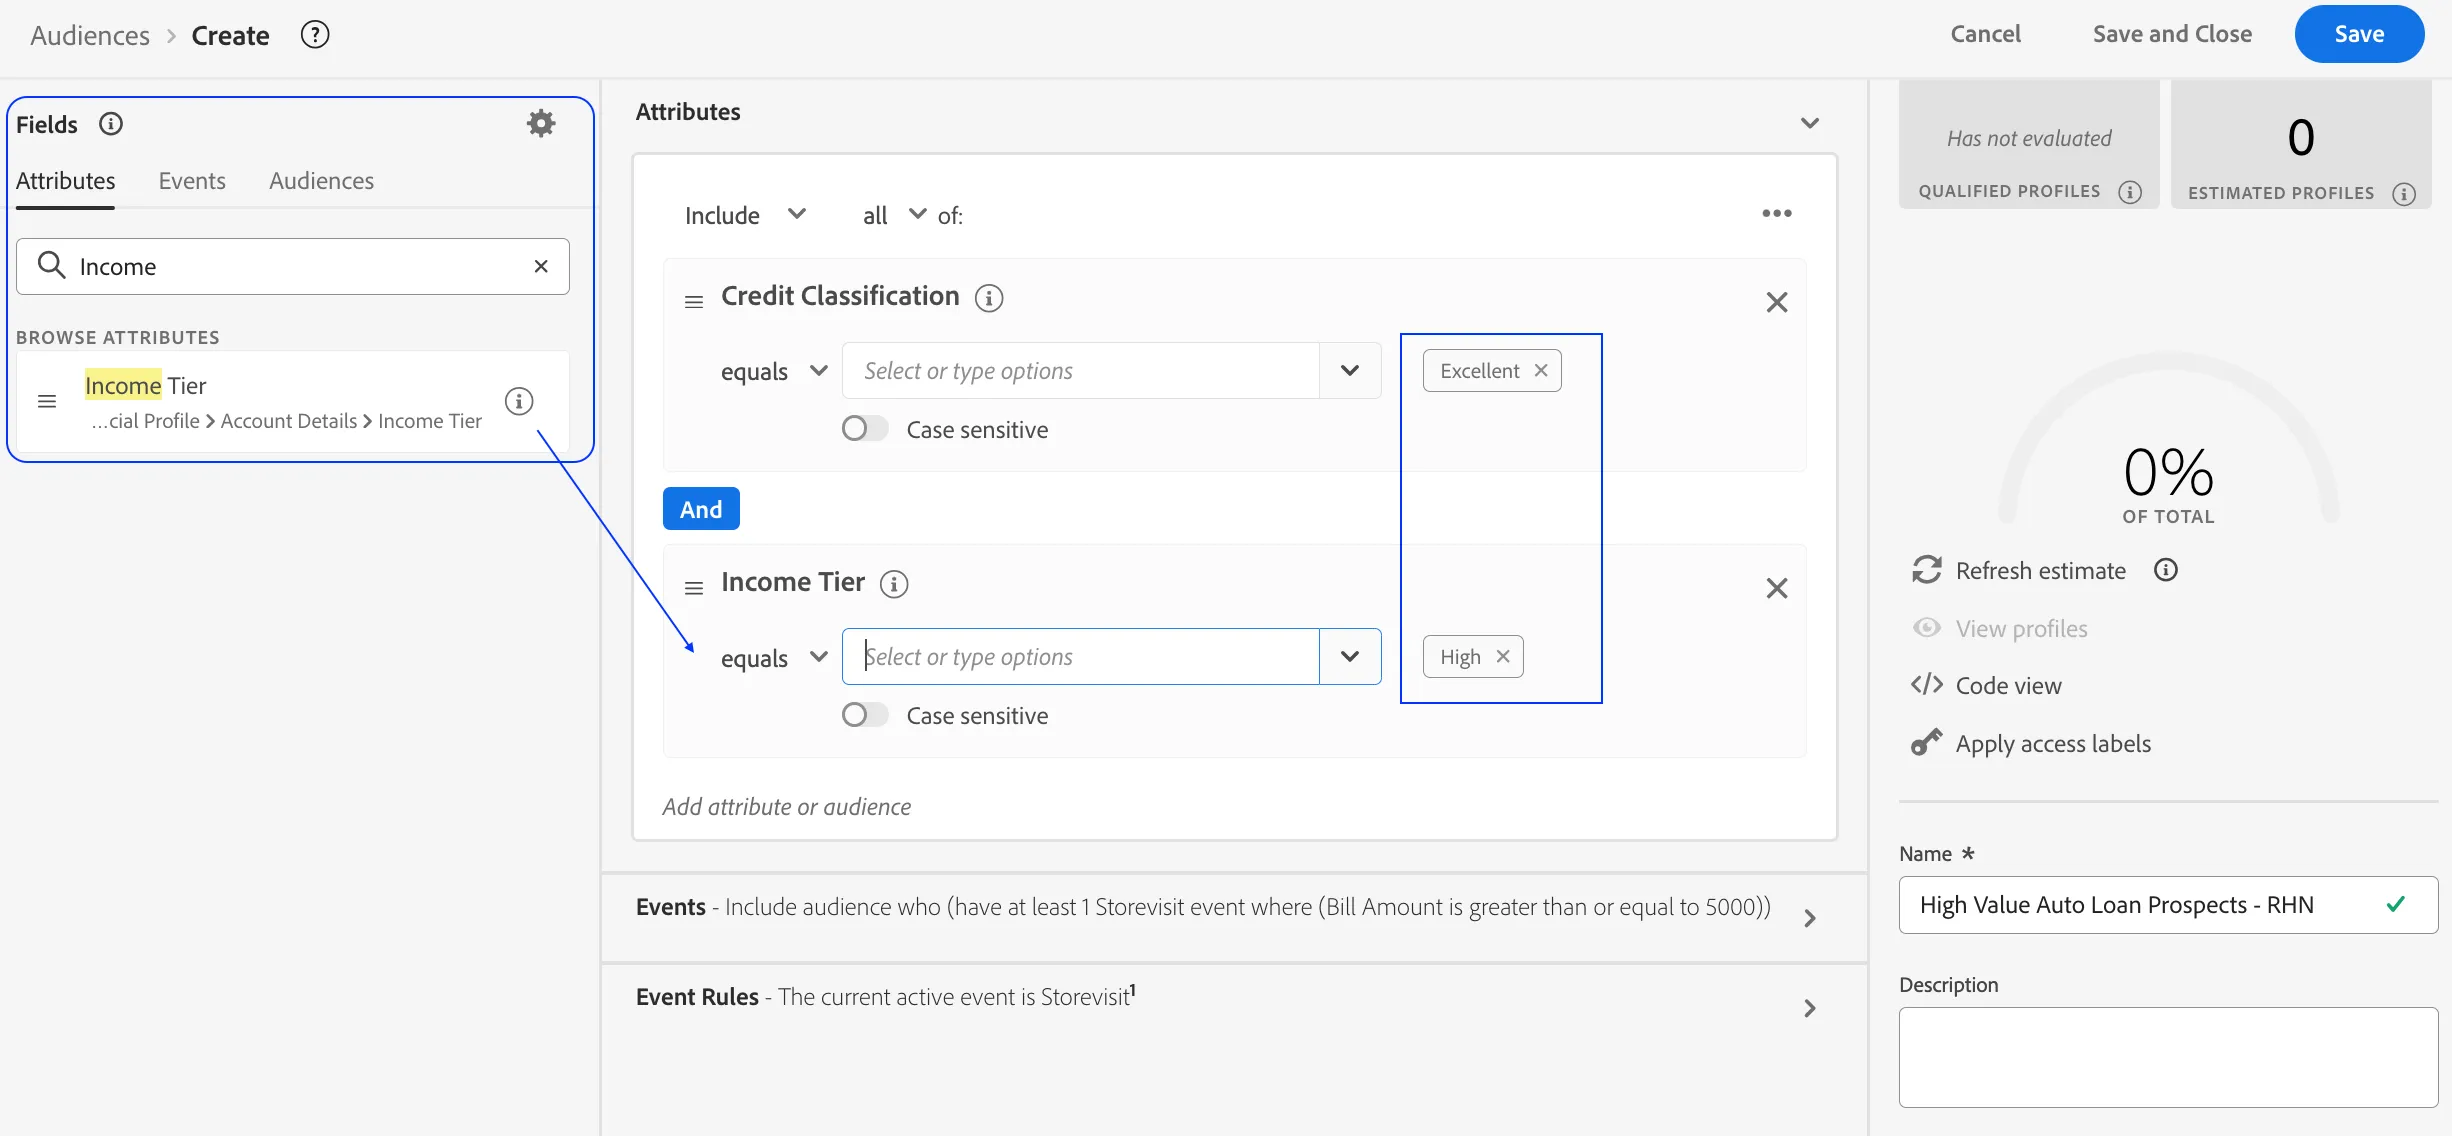Open Income Tier equals operator dropdown

pyautogui.click(x=774, y=657)
